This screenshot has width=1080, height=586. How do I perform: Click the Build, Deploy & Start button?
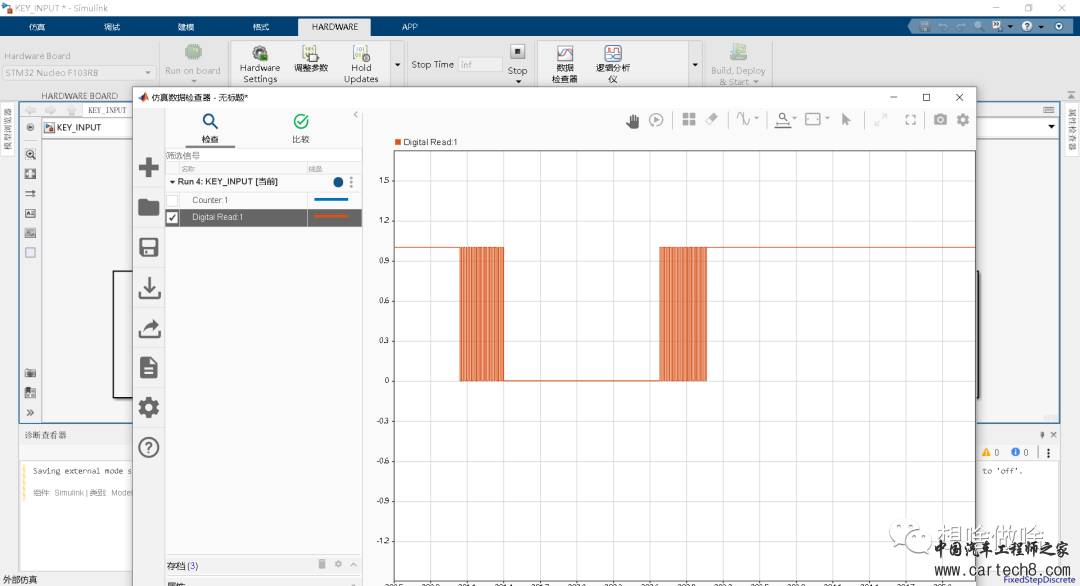point(738,63)
